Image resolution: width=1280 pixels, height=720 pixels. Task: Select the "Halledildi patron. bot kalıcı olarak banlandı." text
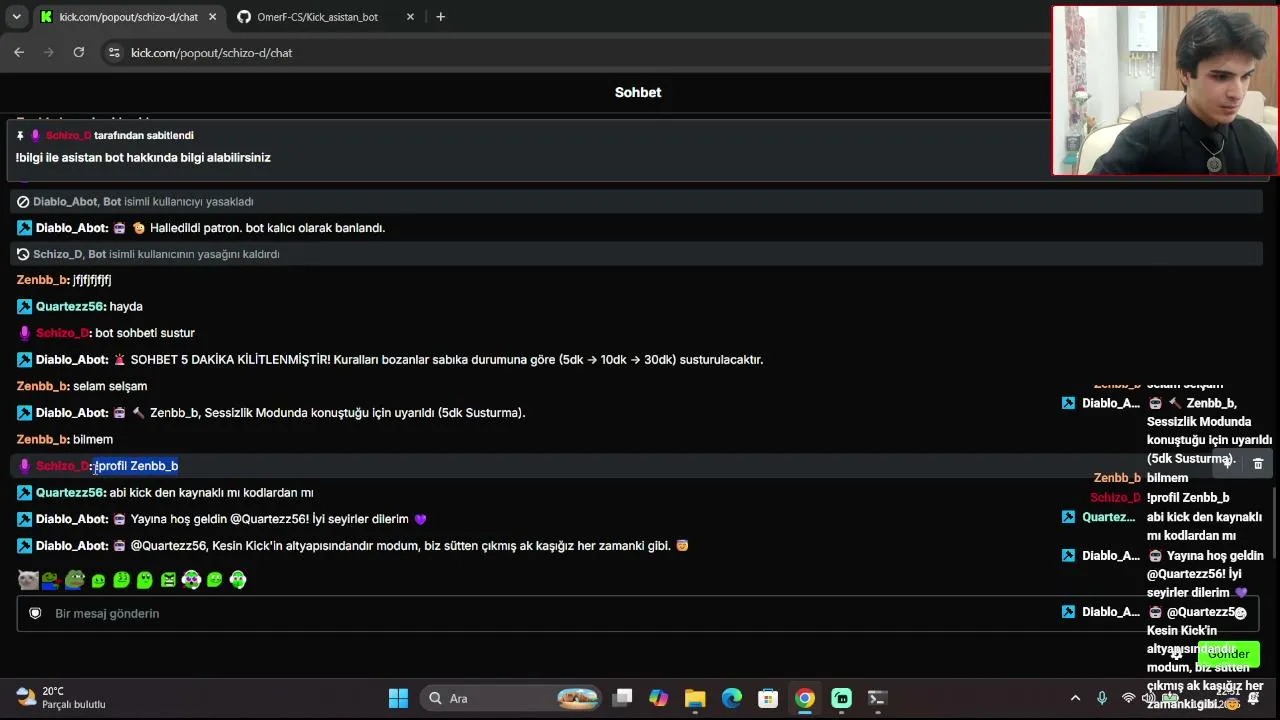point(267,228)
